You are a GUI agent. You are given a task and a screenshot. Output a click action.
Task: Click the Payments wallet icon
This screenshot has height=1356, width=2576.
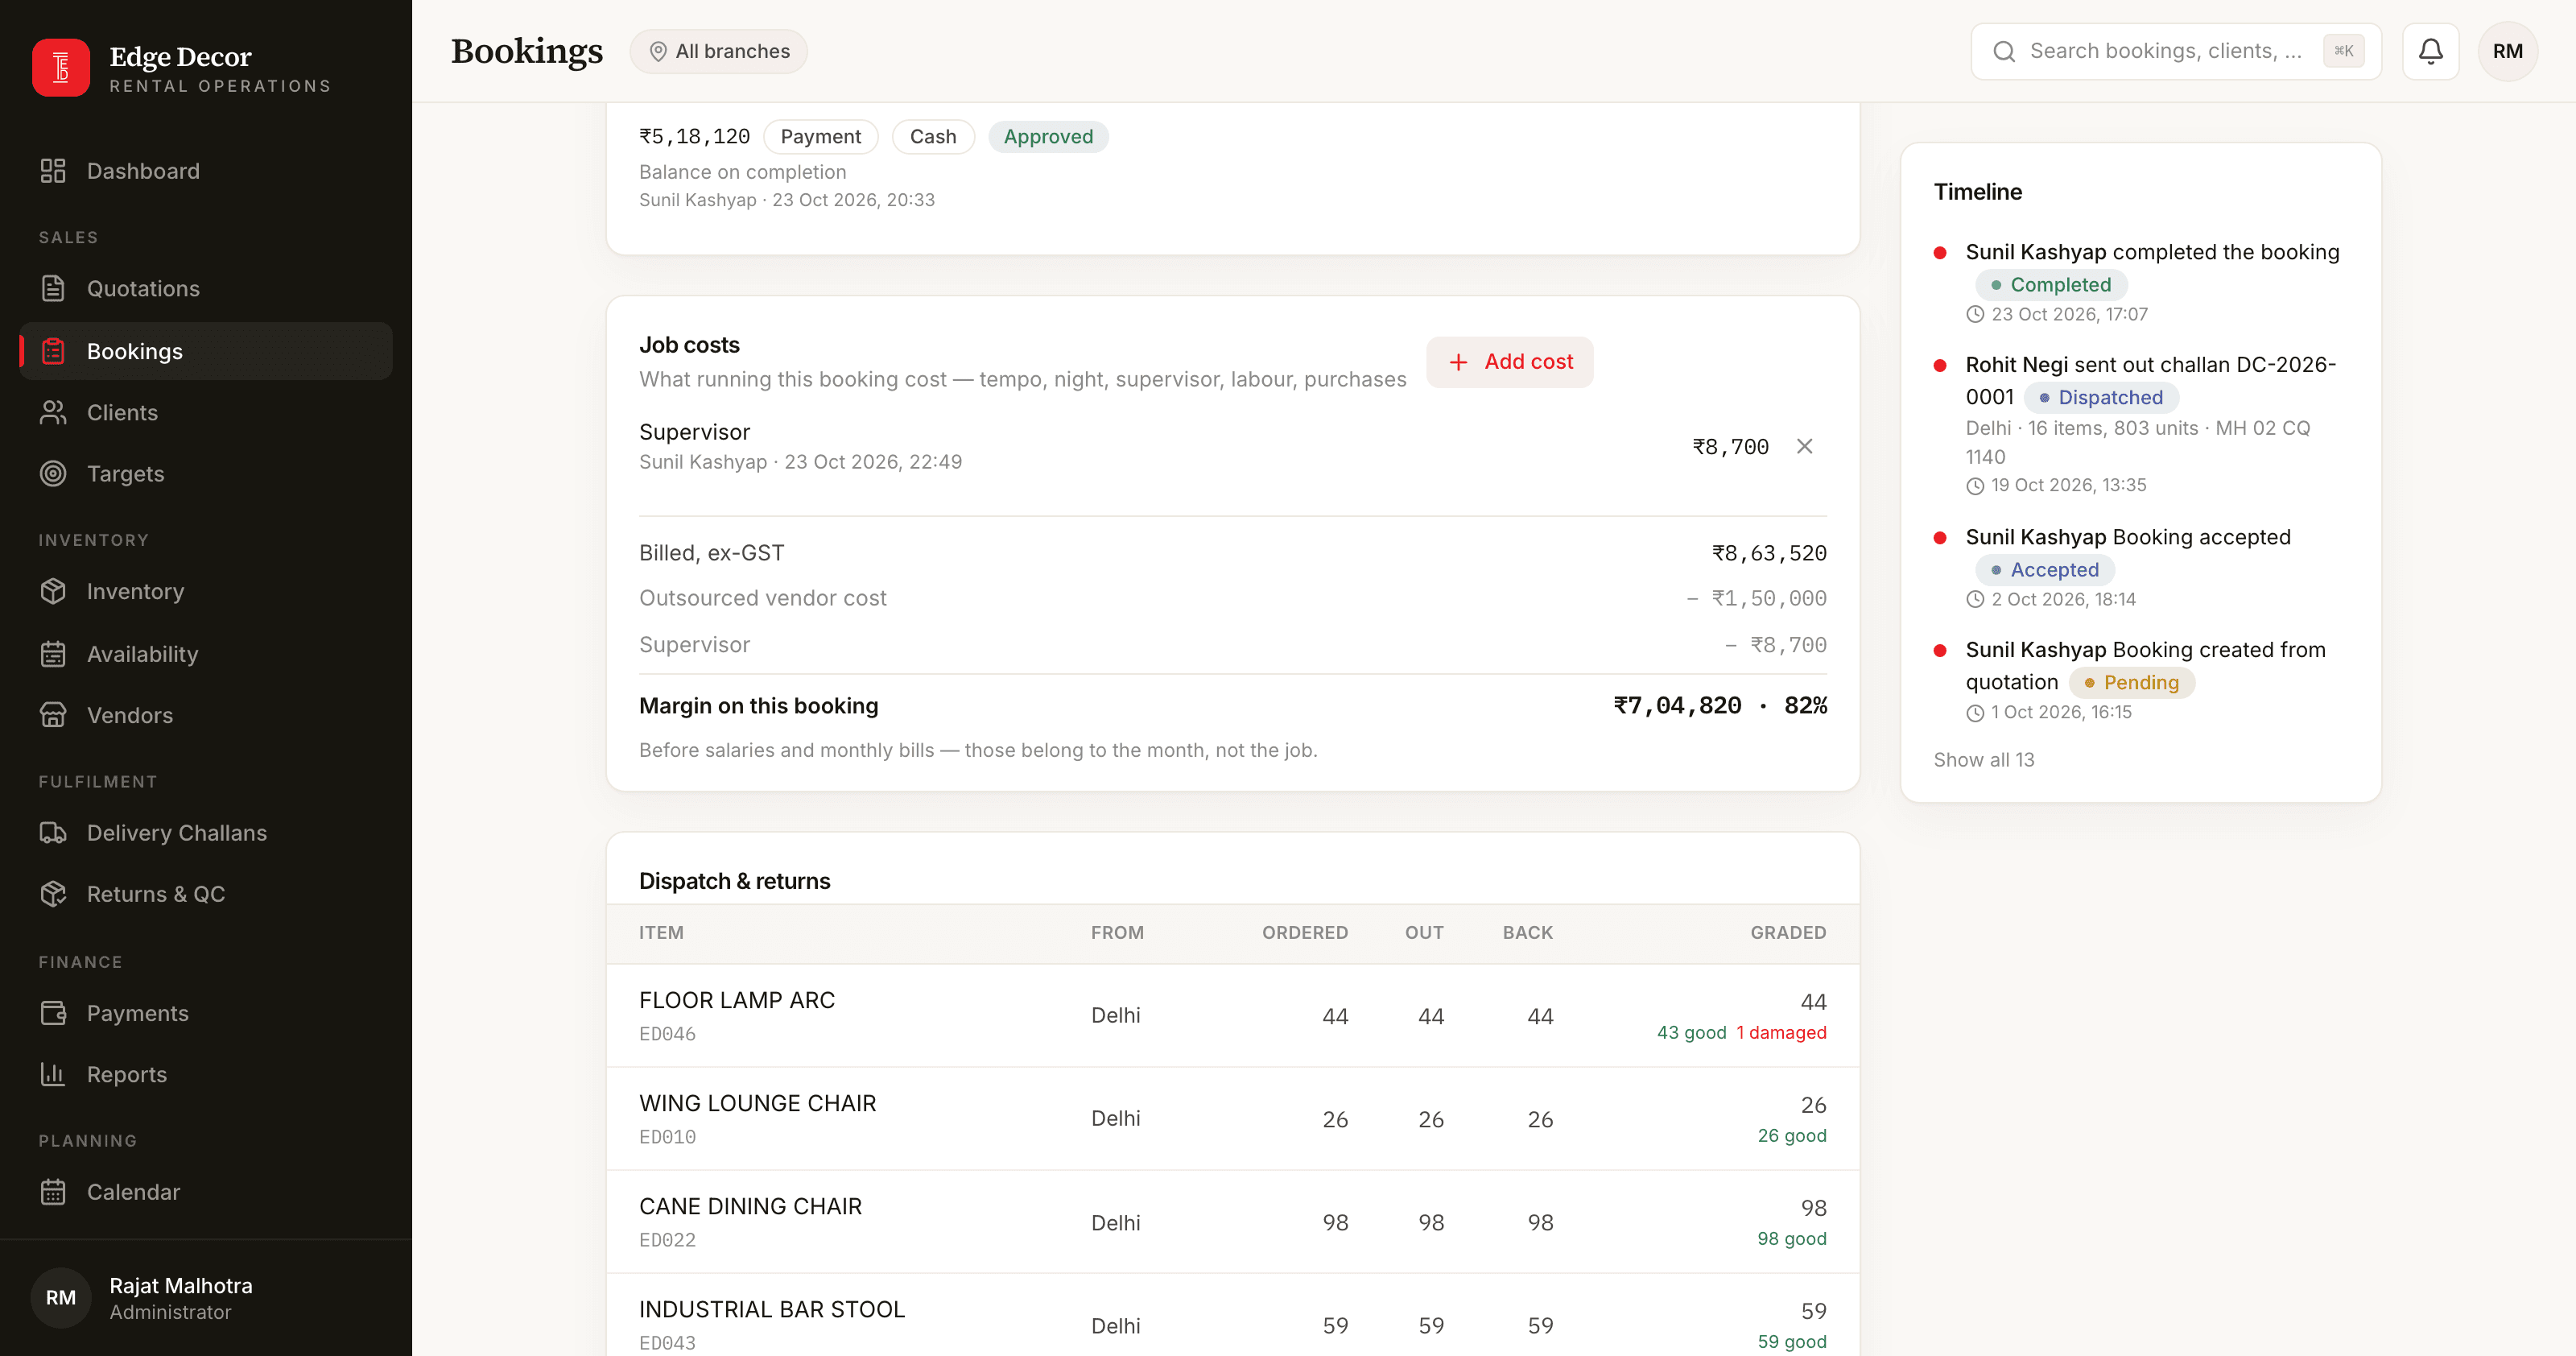[53, 1013]
